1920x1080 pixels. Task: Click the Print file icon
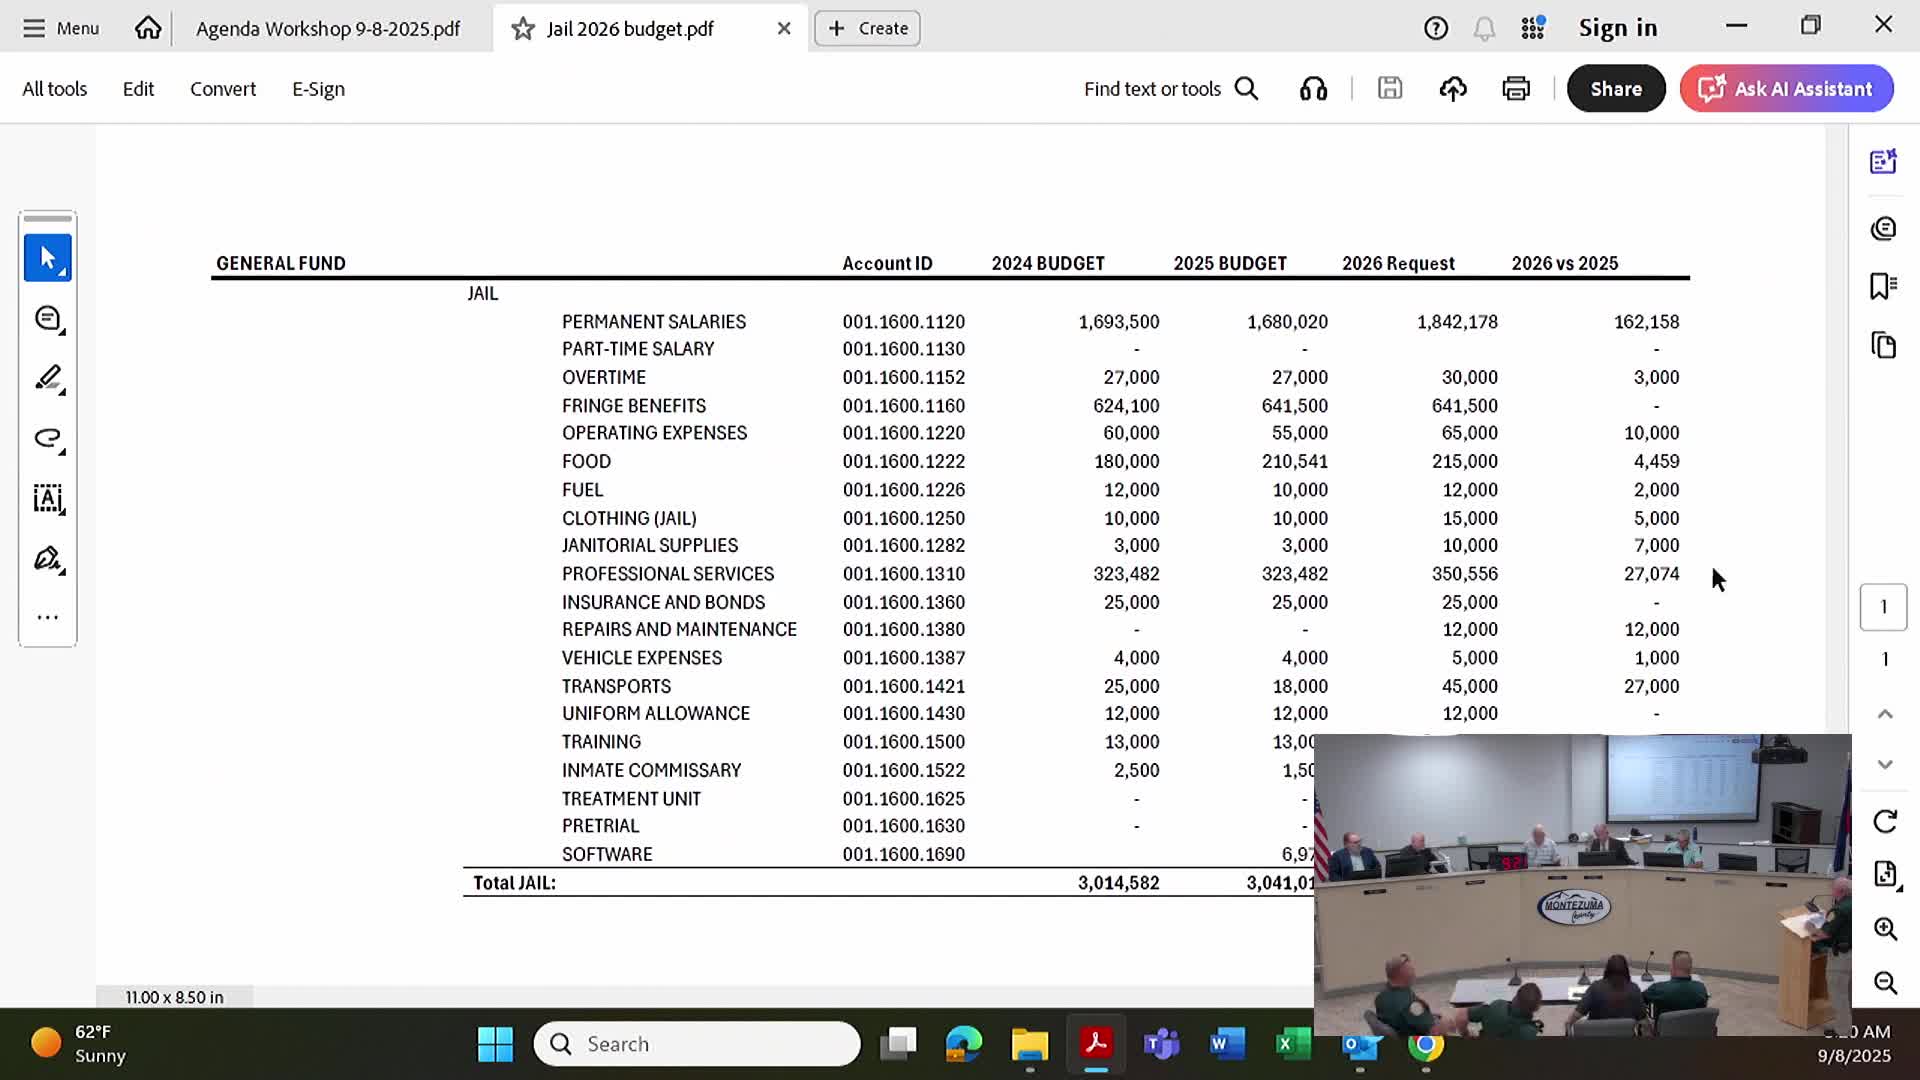[x=1516, y=89]
